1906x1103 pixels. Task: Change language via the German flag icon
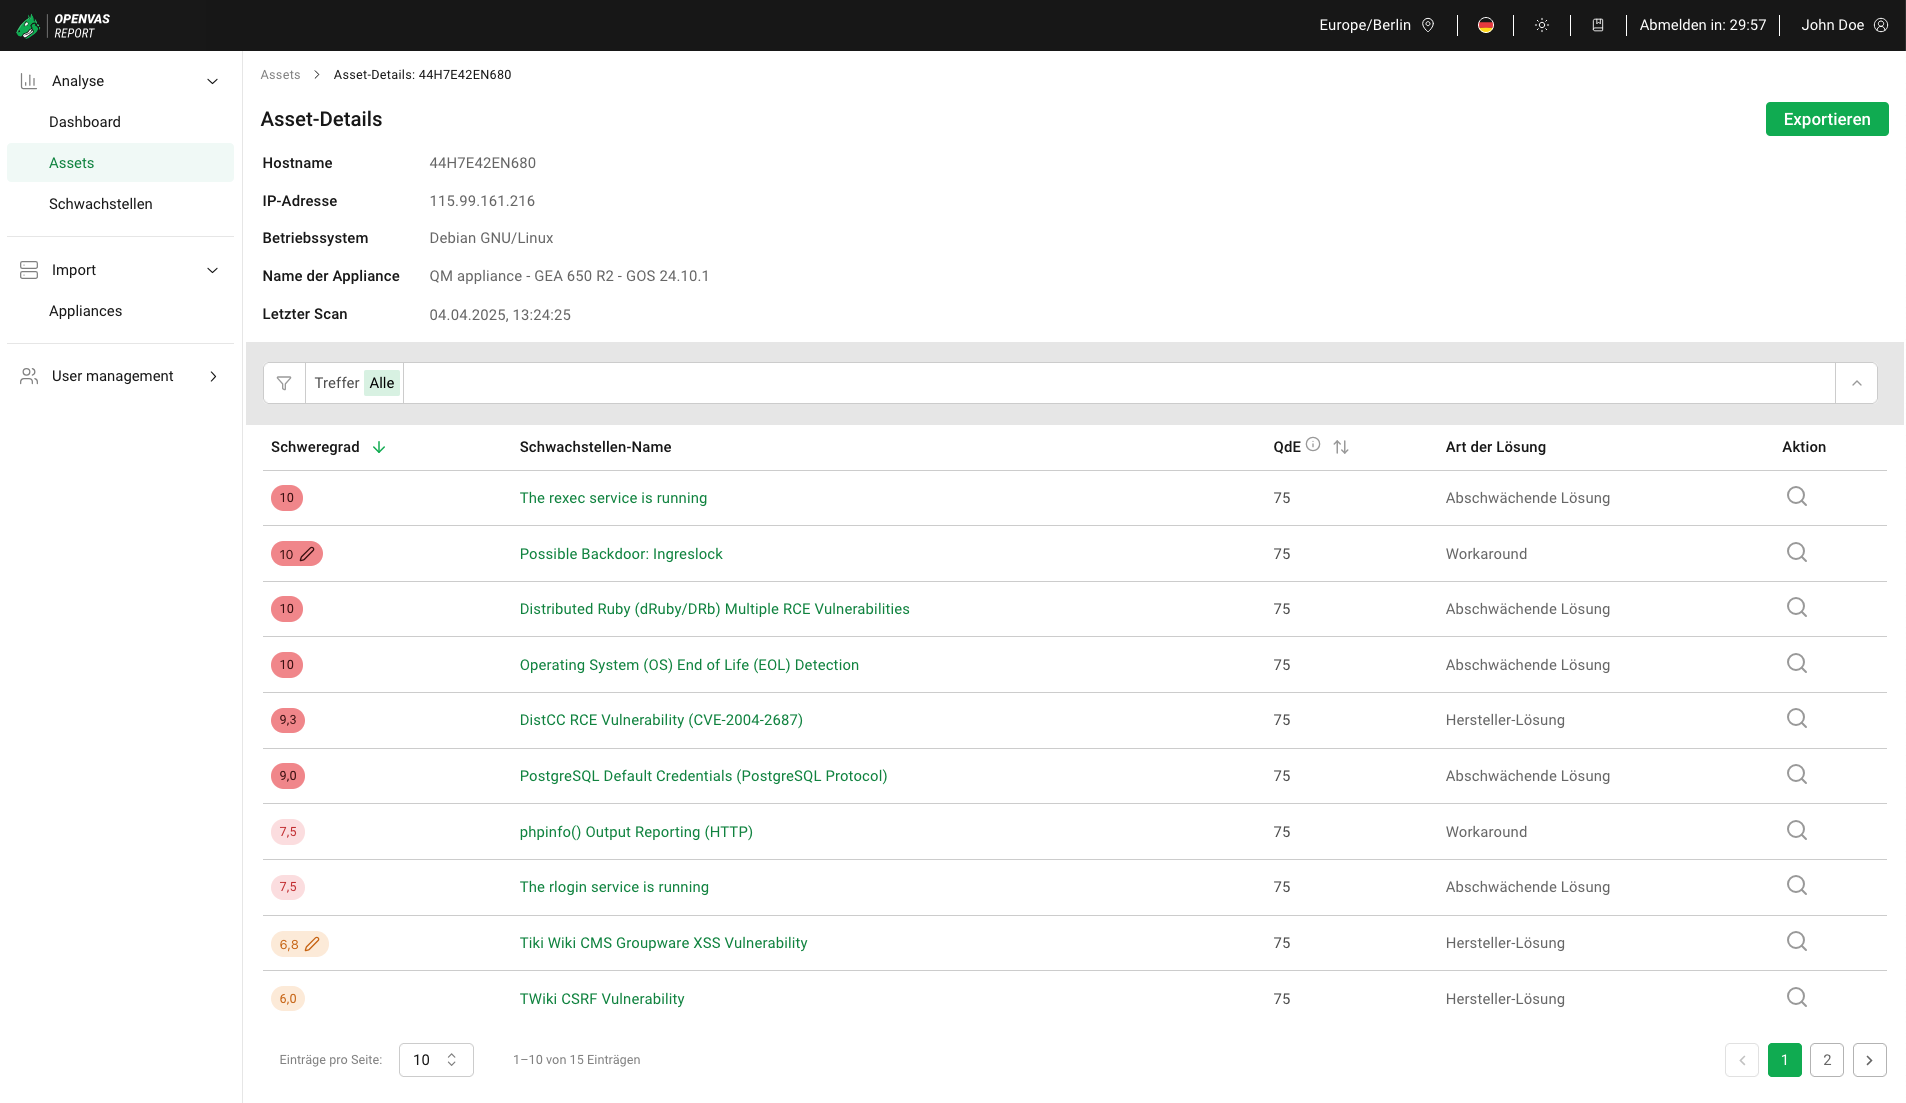(x=1486, y=25)
